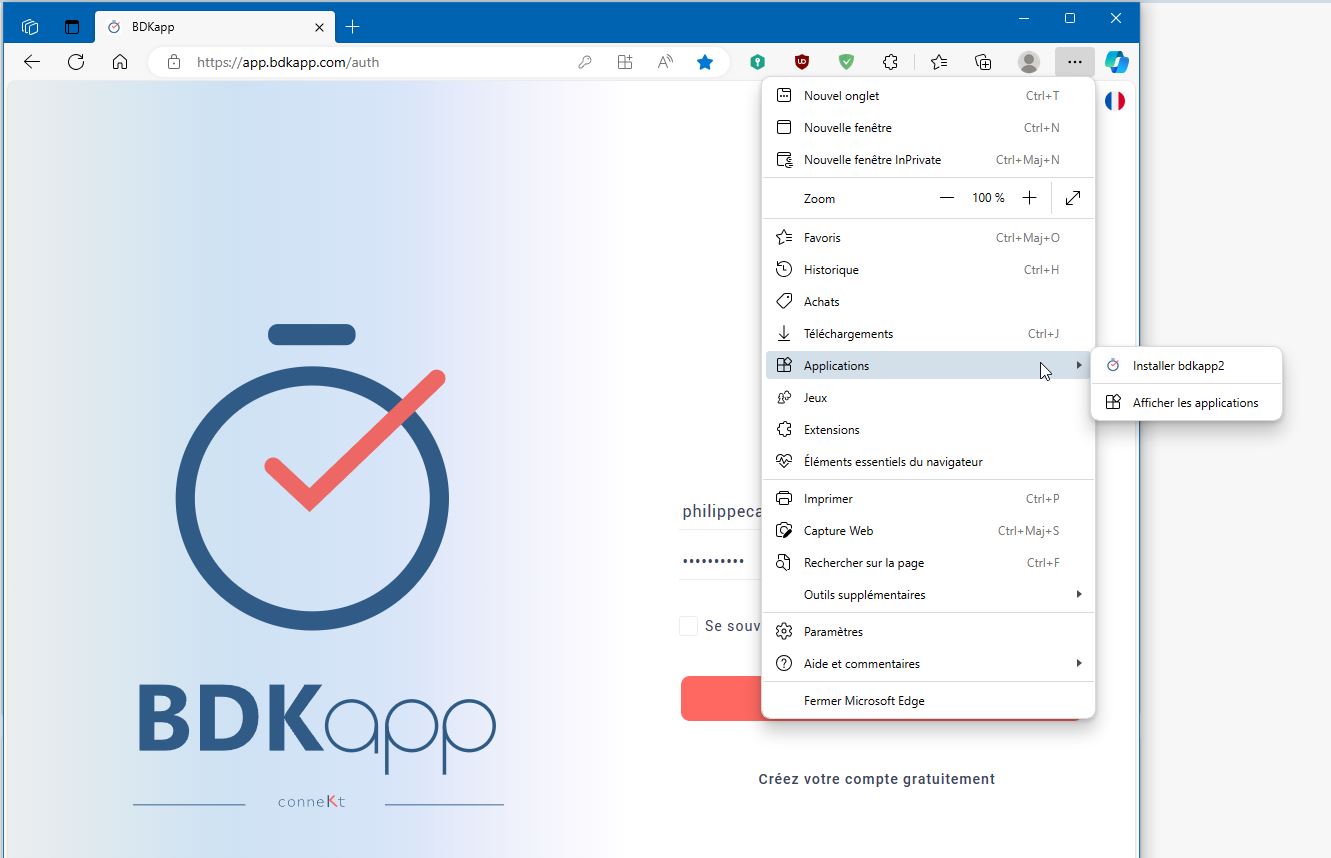This screenshot has width=1331, height=858.
Task: Expand Outils supplémentaires submenu
Action: (x=928, y=595)
